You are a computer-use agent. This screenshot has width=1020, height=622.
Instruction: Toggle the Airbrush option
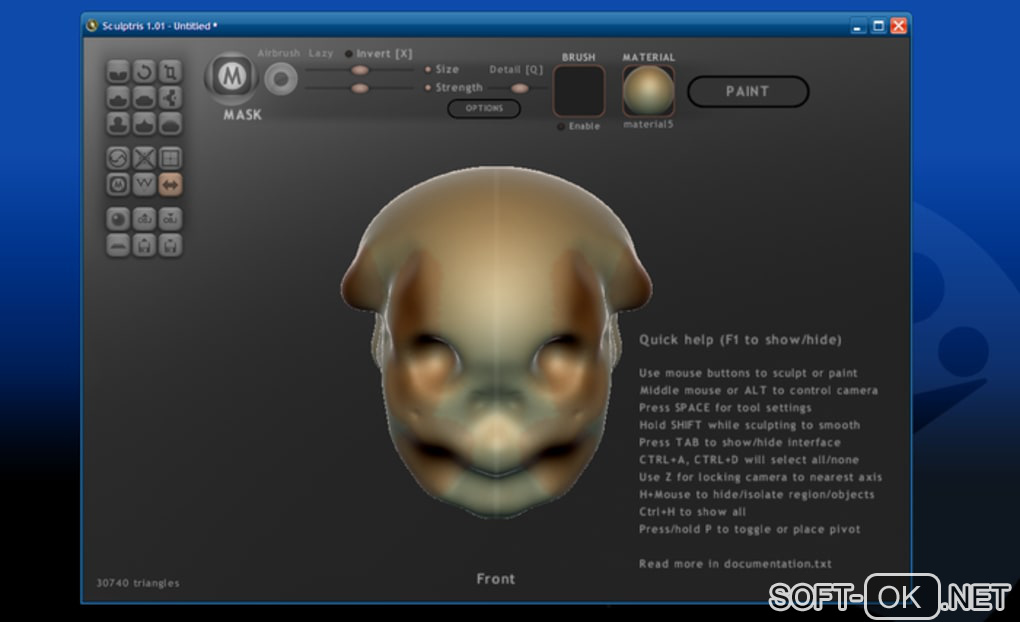[x=278, y=53]
